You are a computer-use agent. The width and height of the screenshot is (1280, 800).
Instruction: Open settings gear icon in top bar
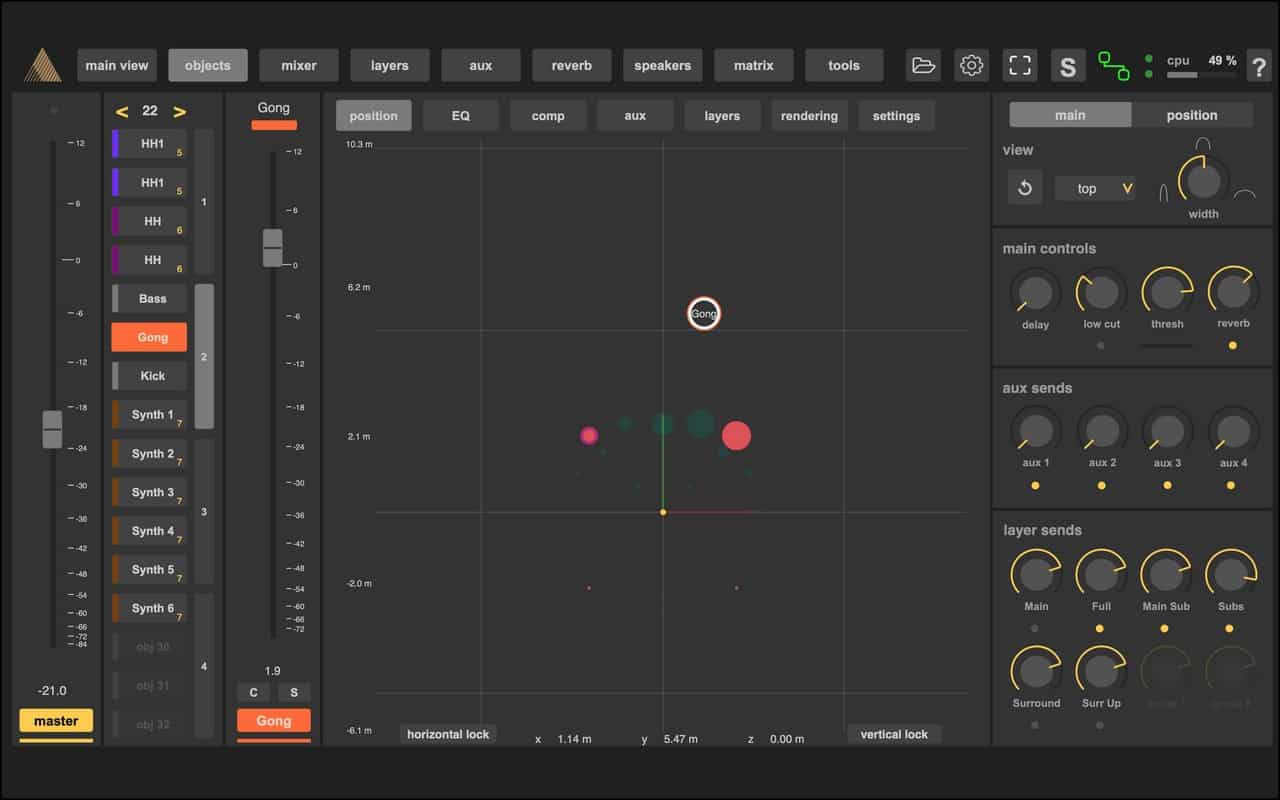(x=971, y=66)
